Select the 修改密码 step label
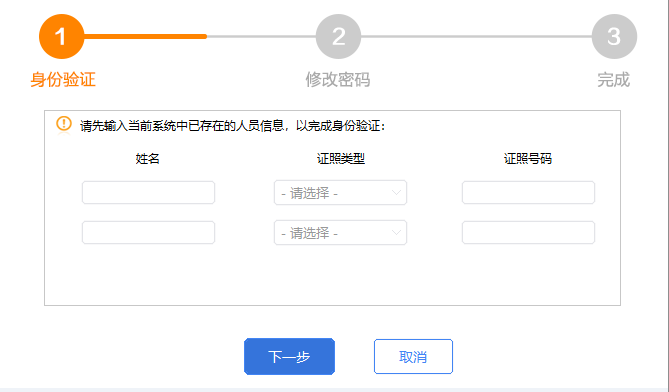The width and height of the screenshot is (669, 392). [338, 80]
